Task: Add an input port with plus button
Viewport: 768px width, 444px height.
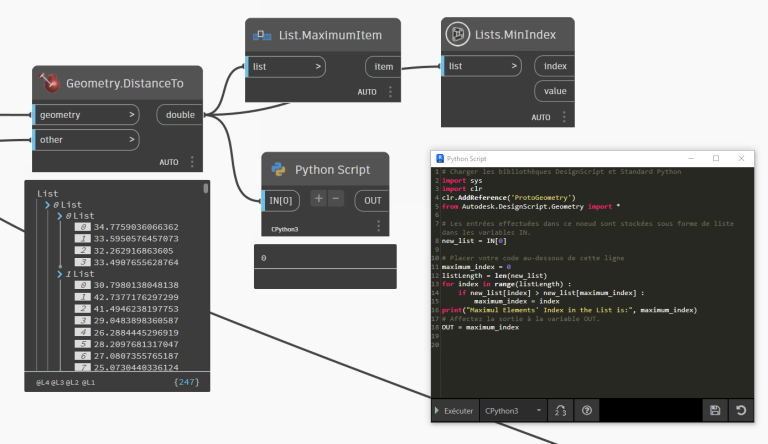Action: [318, 198]
